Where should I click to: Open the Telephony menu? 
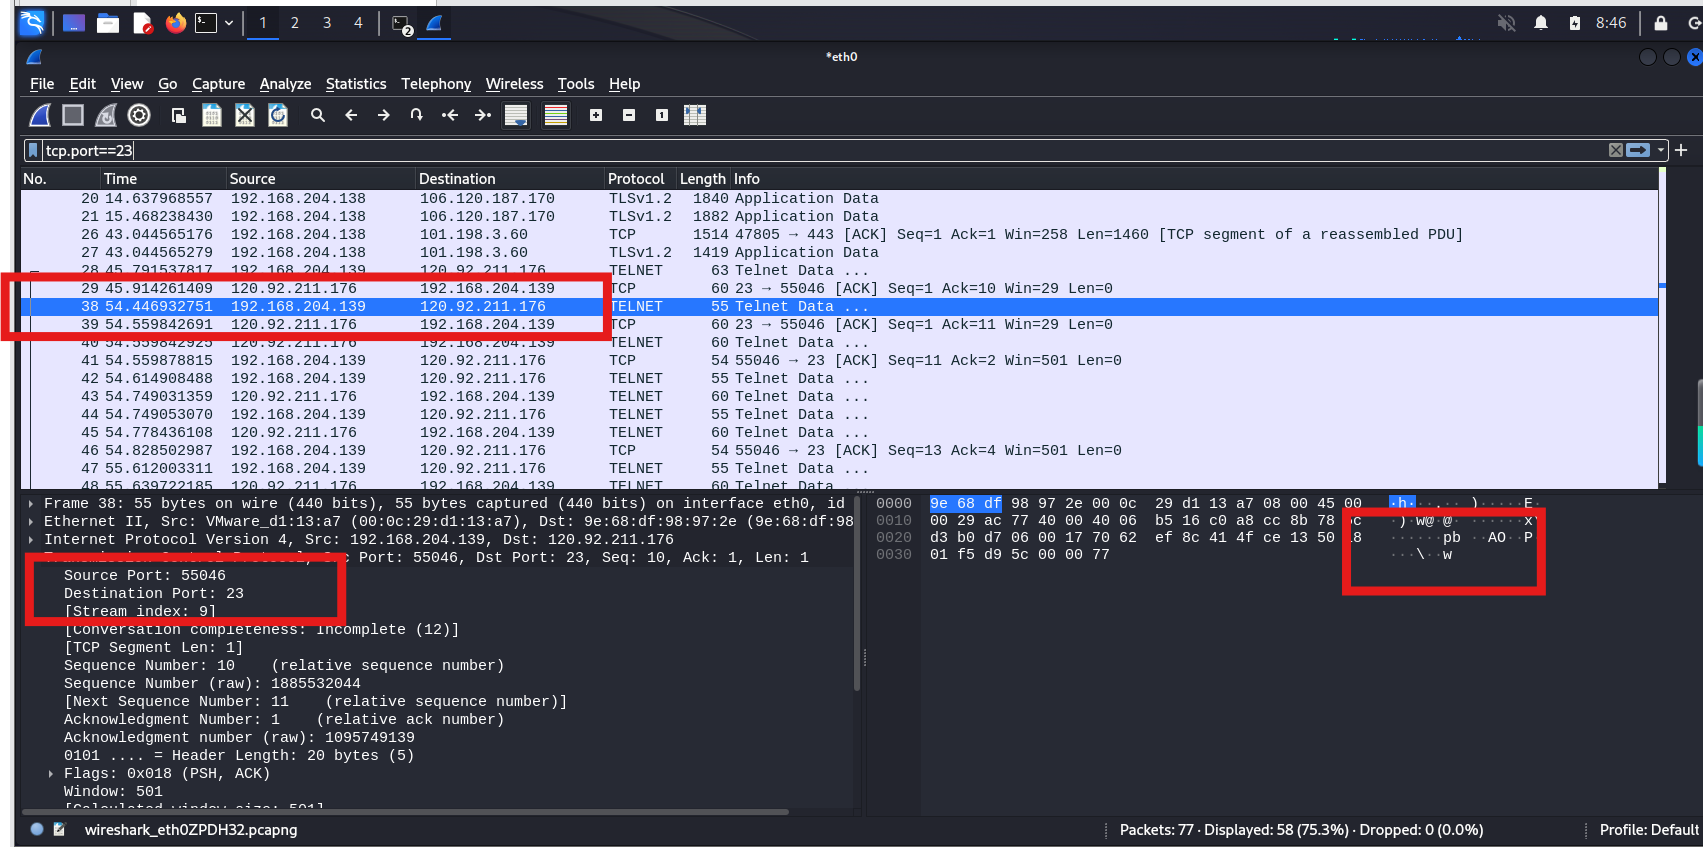pos(436,84)
